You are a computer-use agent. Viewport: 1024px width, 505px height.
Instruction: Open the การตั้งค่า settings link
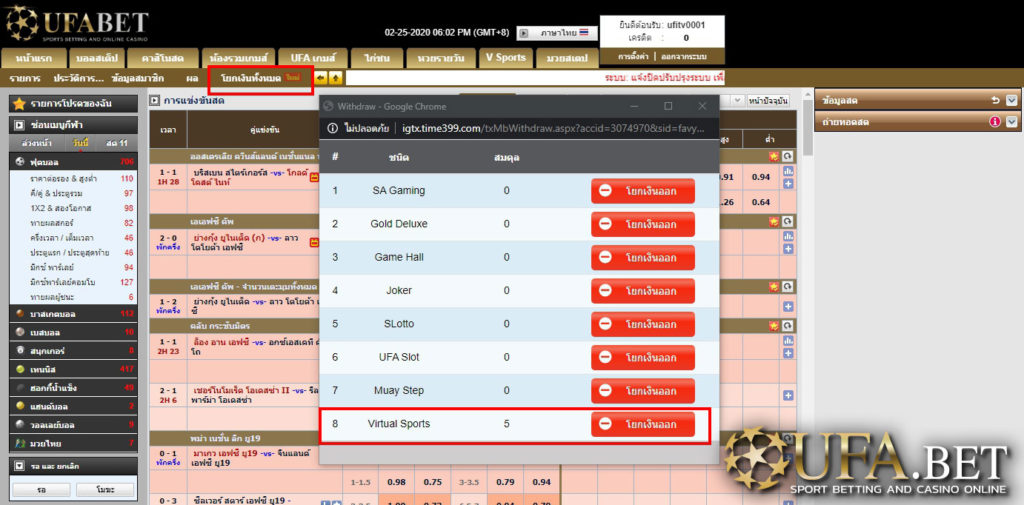(633, 57)
